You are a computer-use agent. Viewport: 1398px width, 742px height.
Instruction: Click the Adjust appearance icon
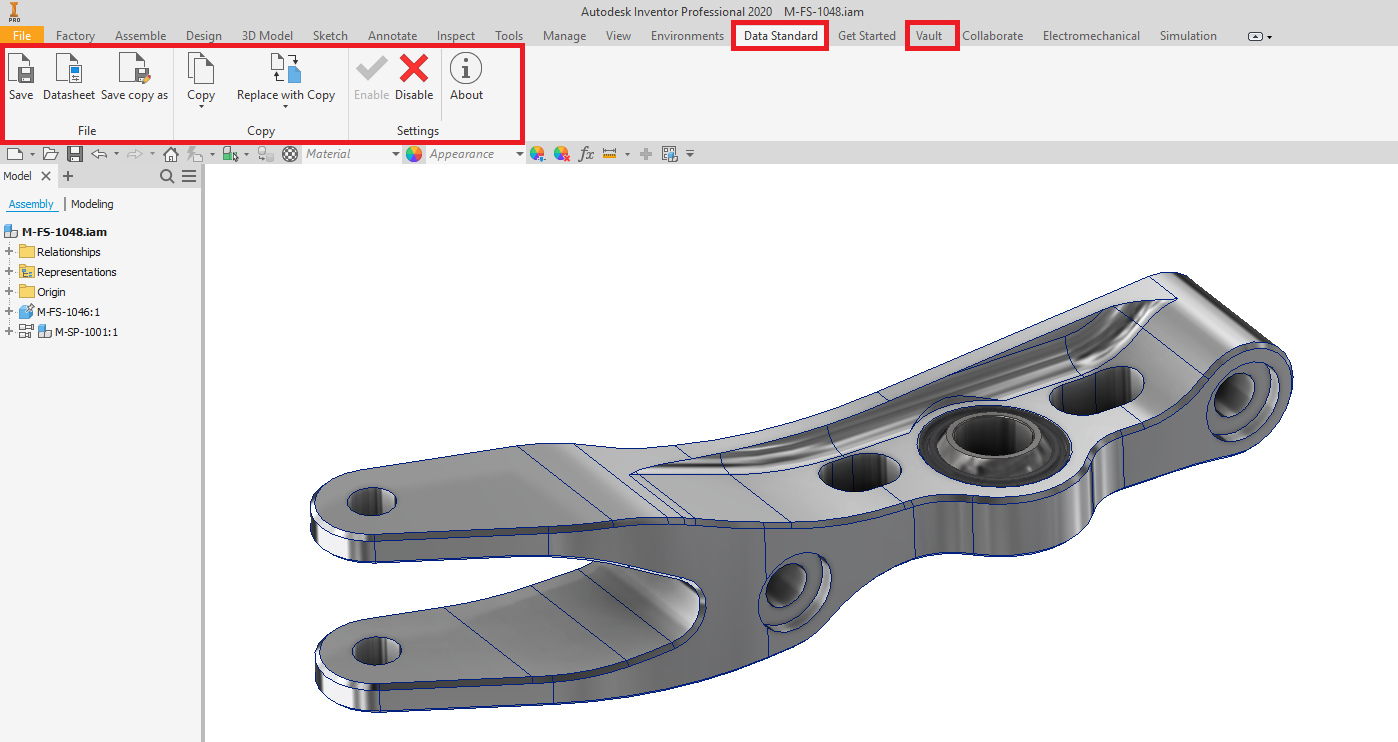[x=537, y=154]
